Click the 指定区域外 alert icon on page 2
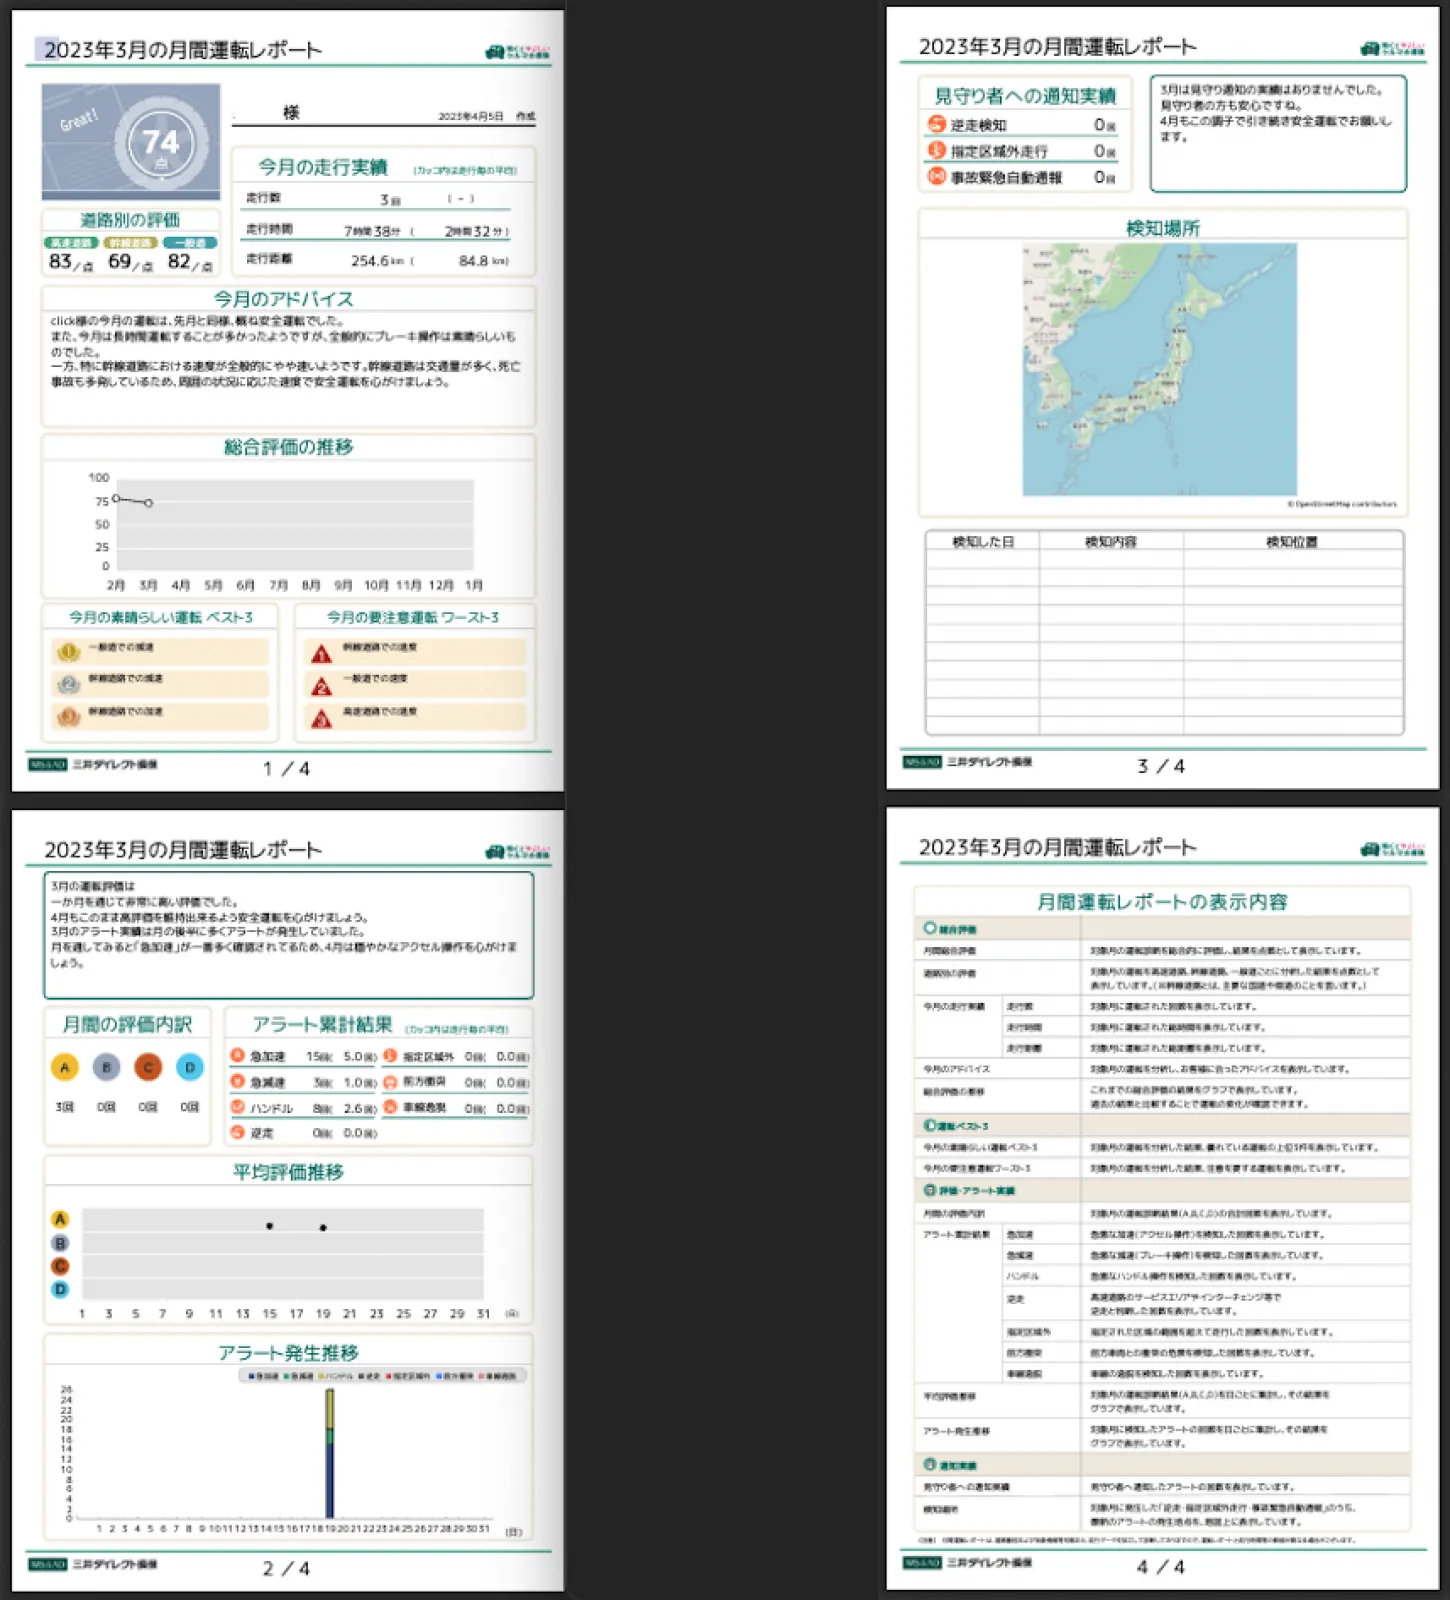 point(391,1055)
